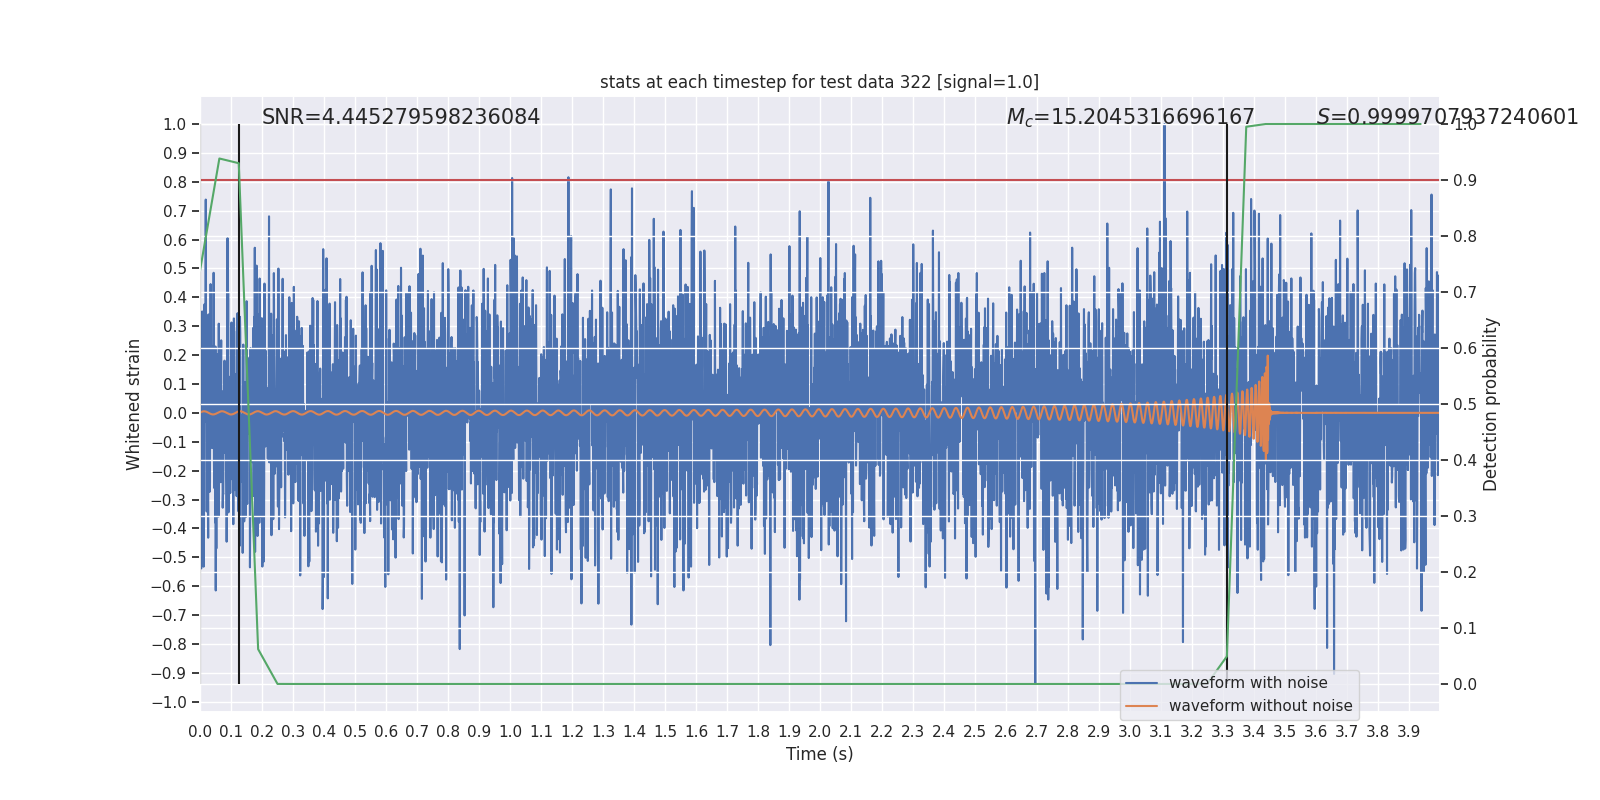Click the "waveform without noise" legend entry

coord(1260,706)
